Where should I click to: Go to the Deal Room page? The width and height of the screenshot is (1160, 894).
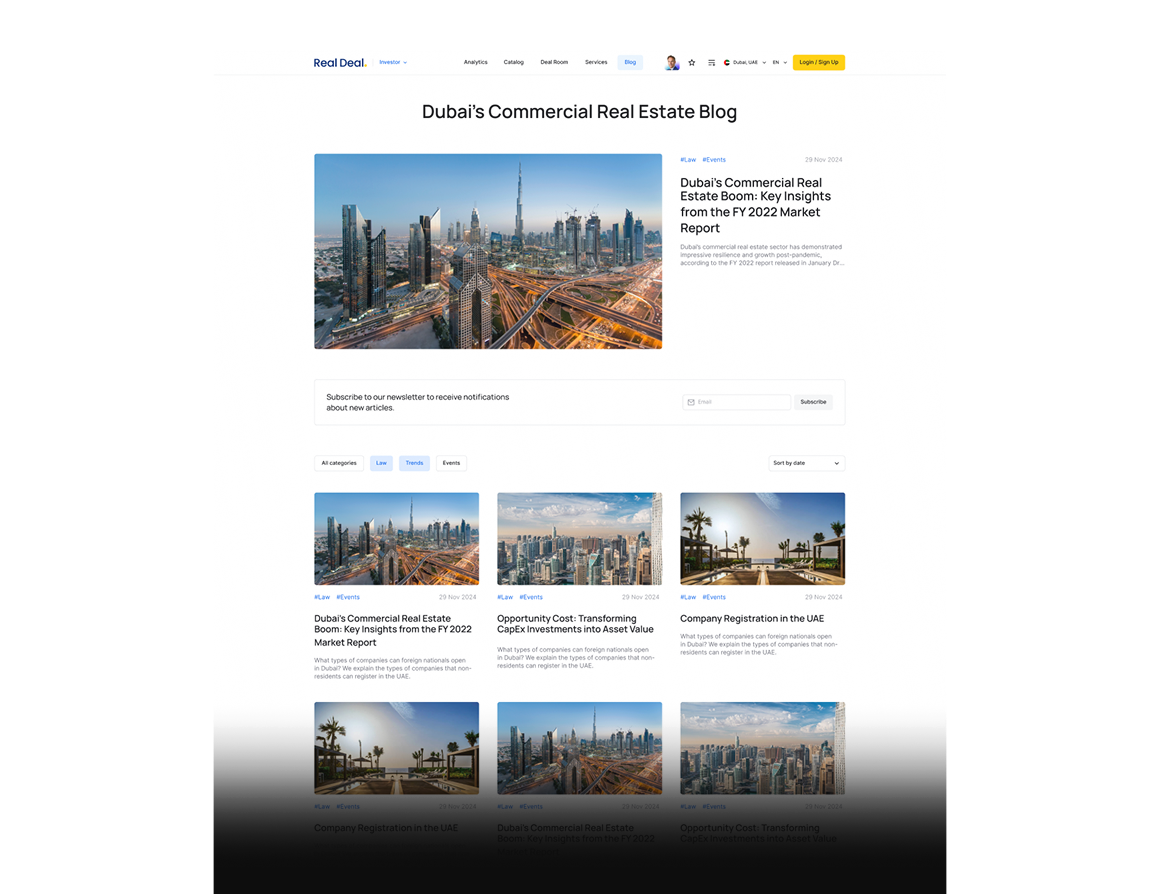554,62
